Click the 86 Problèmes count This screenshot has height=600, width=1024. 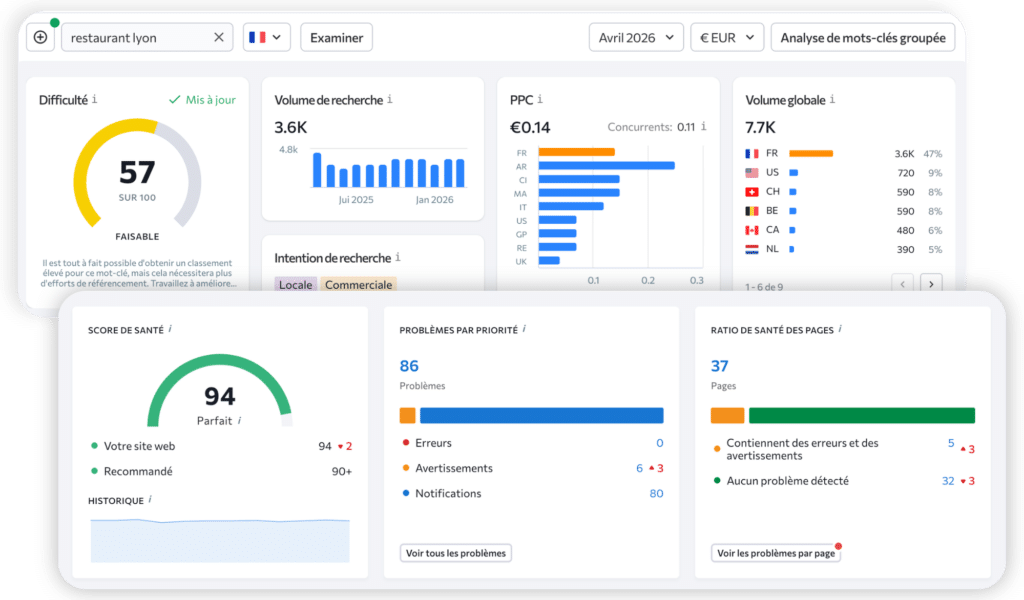point(409,366)
